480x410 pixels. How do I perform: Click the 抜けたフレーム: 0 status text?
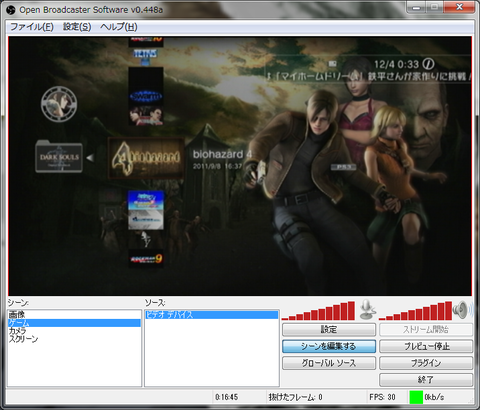(296, 397)
